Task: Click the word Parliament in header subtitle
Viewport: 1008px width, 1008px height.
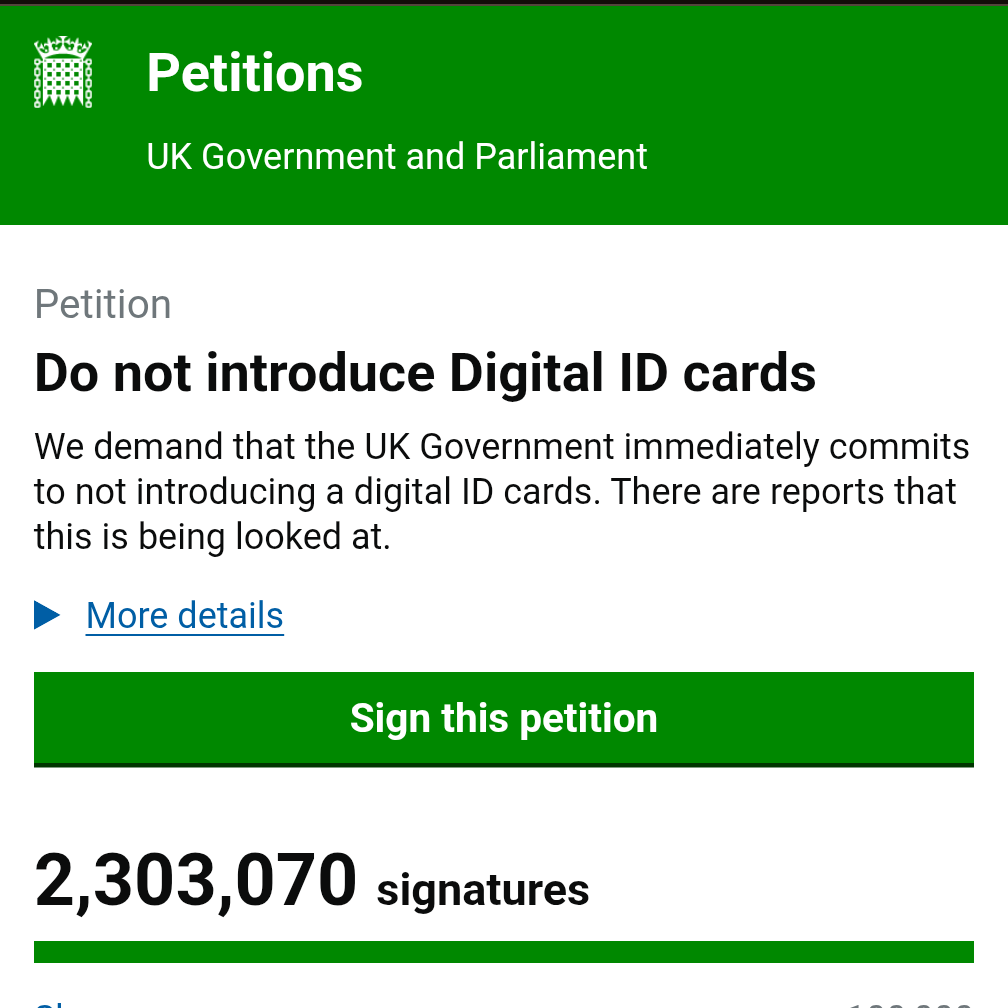Action: [x=561, y=157]
